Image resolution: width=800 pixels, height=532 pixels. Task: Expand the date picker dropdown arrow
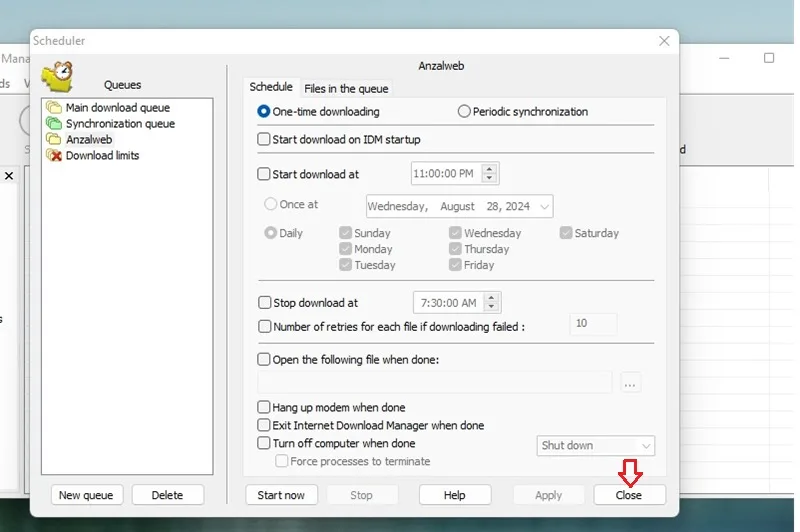click(x=544, y=207)
